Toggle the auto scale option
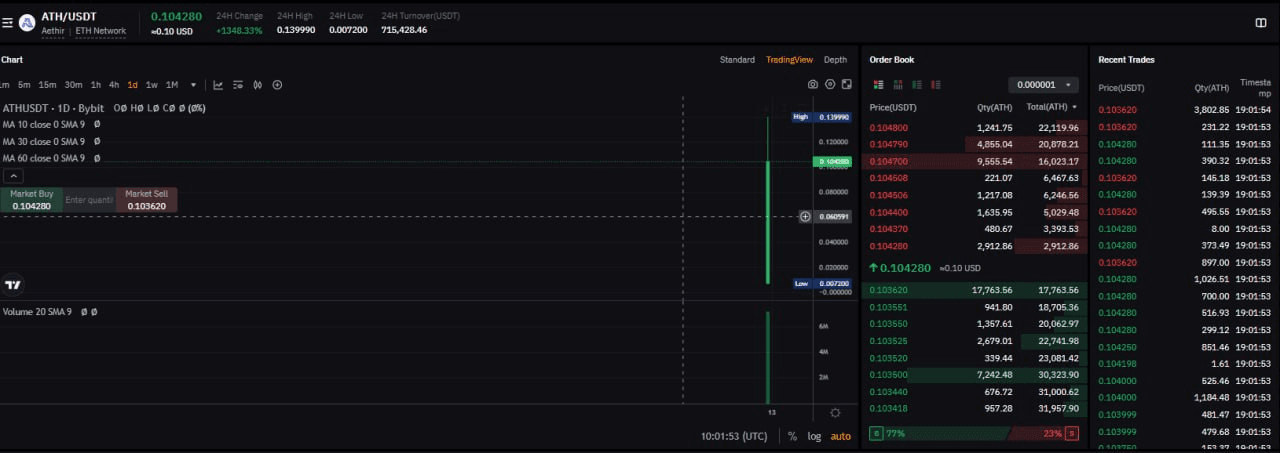Image resolution: width=1280 pixels, height=453 pixels. [x=841, y=436]
